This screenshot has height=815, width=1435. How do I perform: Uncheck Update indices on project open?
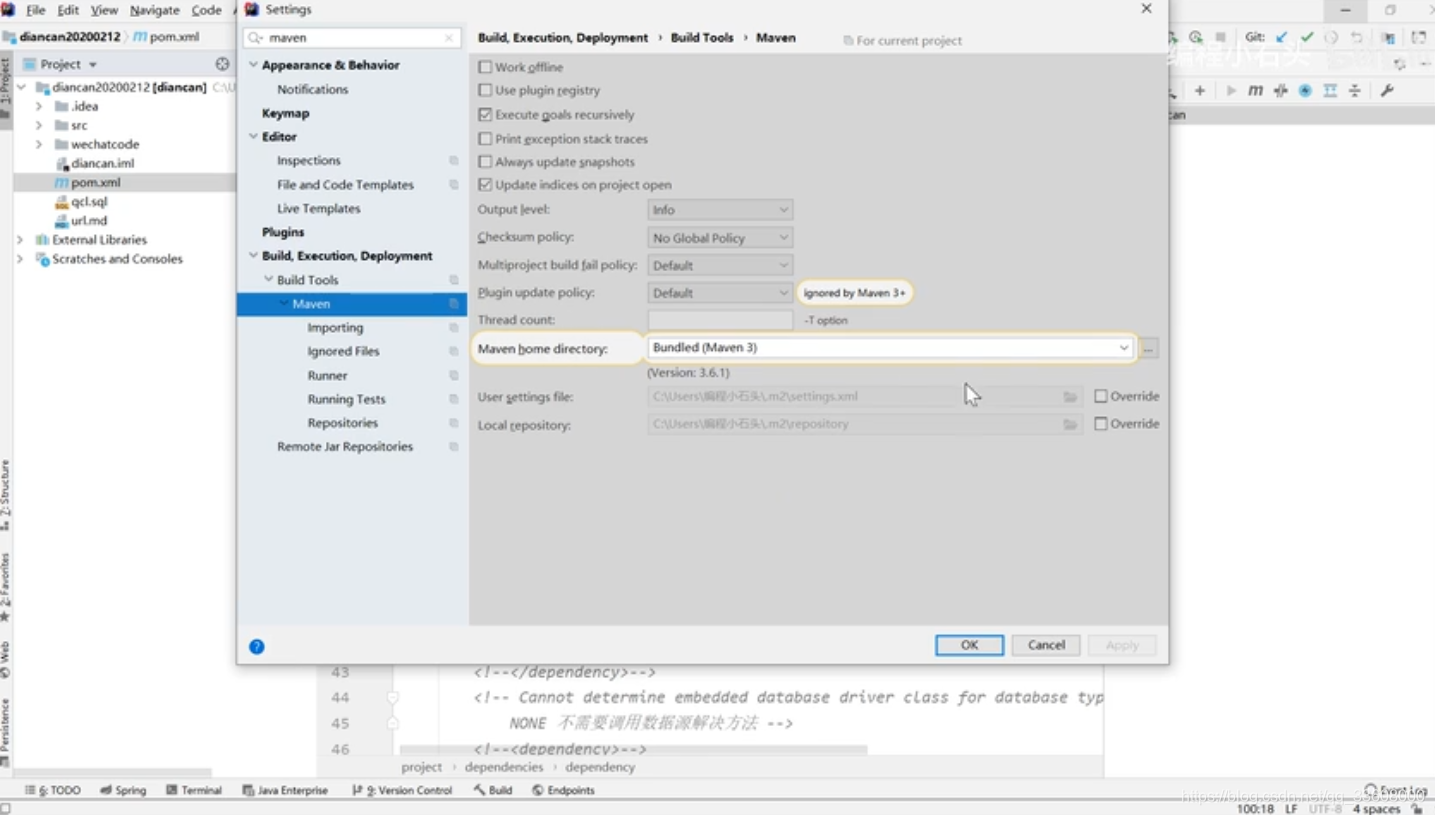485,185
